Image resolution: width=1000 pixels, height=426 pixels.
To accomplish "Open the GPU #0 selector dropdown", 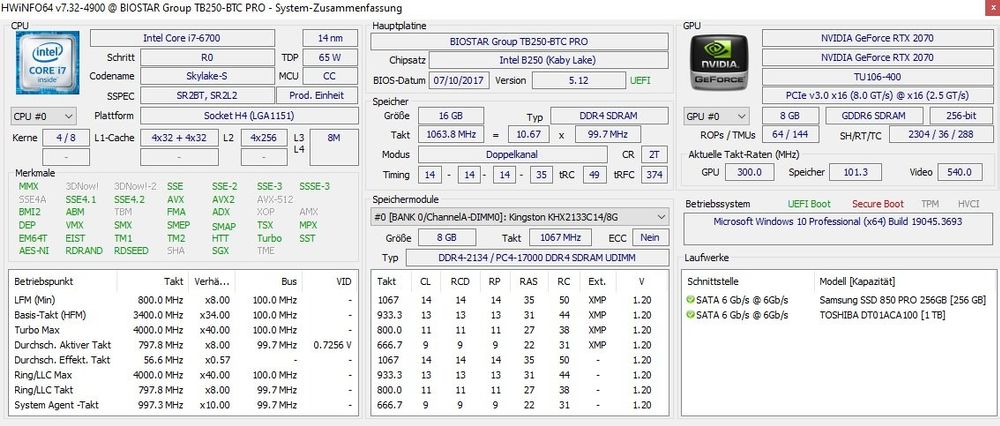I will [717, 117].
